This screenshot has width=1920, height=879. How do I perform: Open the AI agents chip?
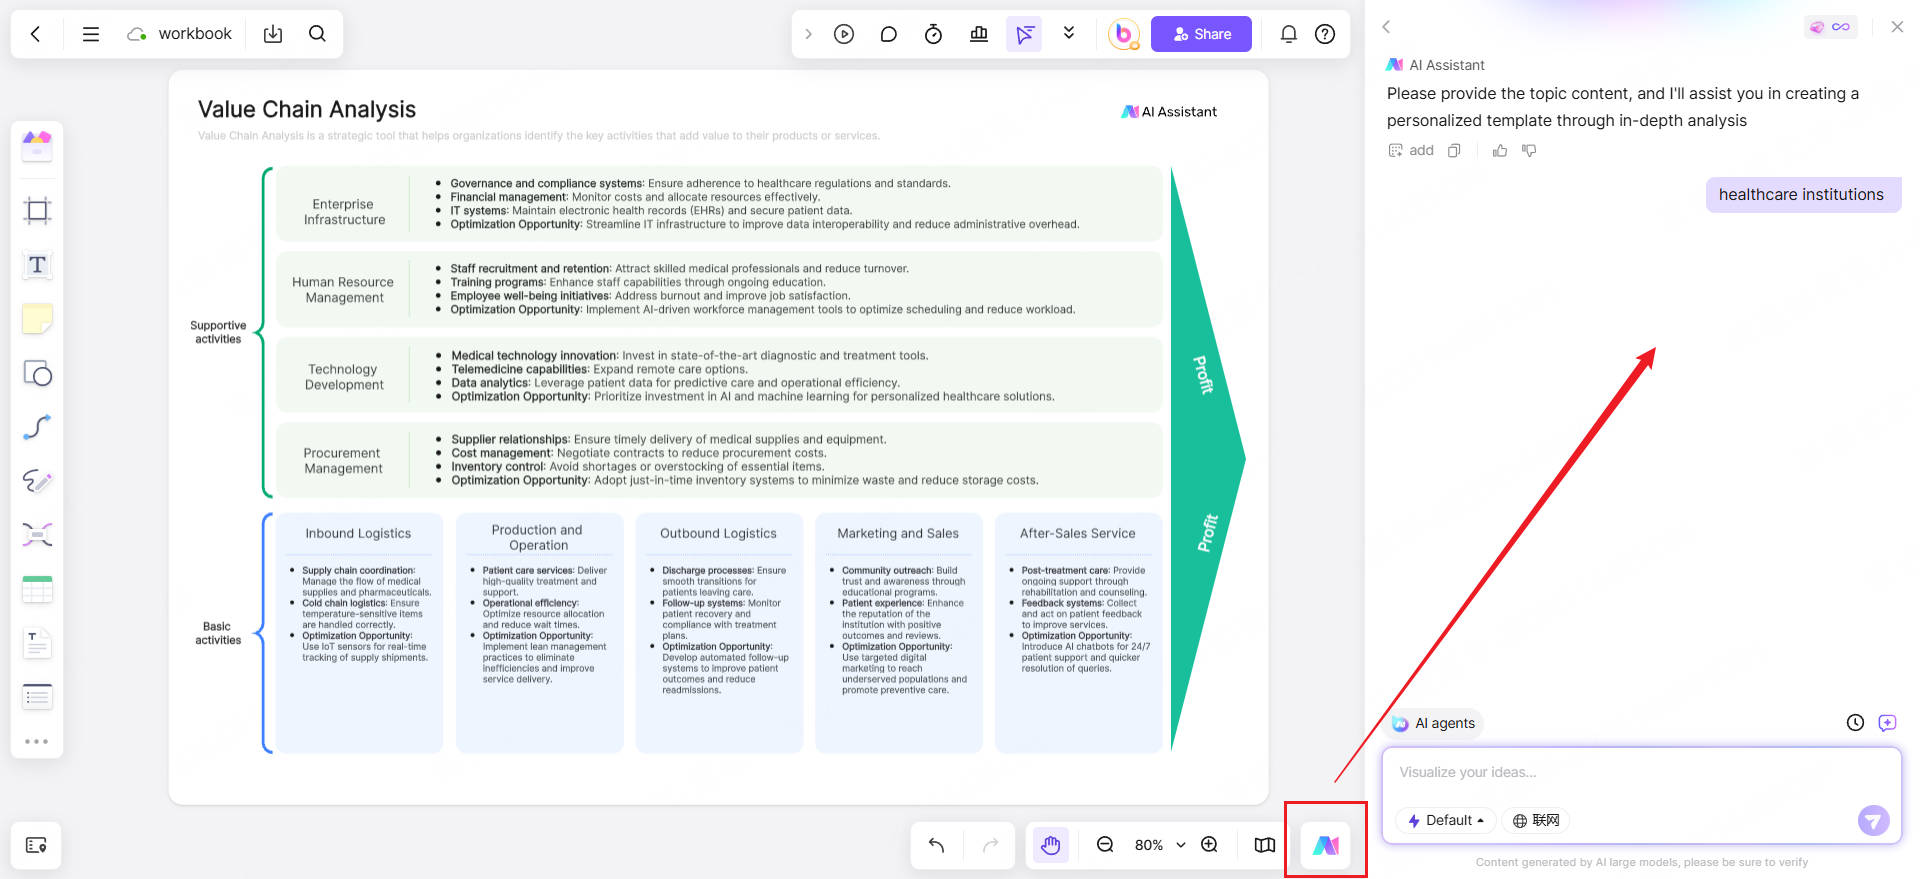point(1435,723)
